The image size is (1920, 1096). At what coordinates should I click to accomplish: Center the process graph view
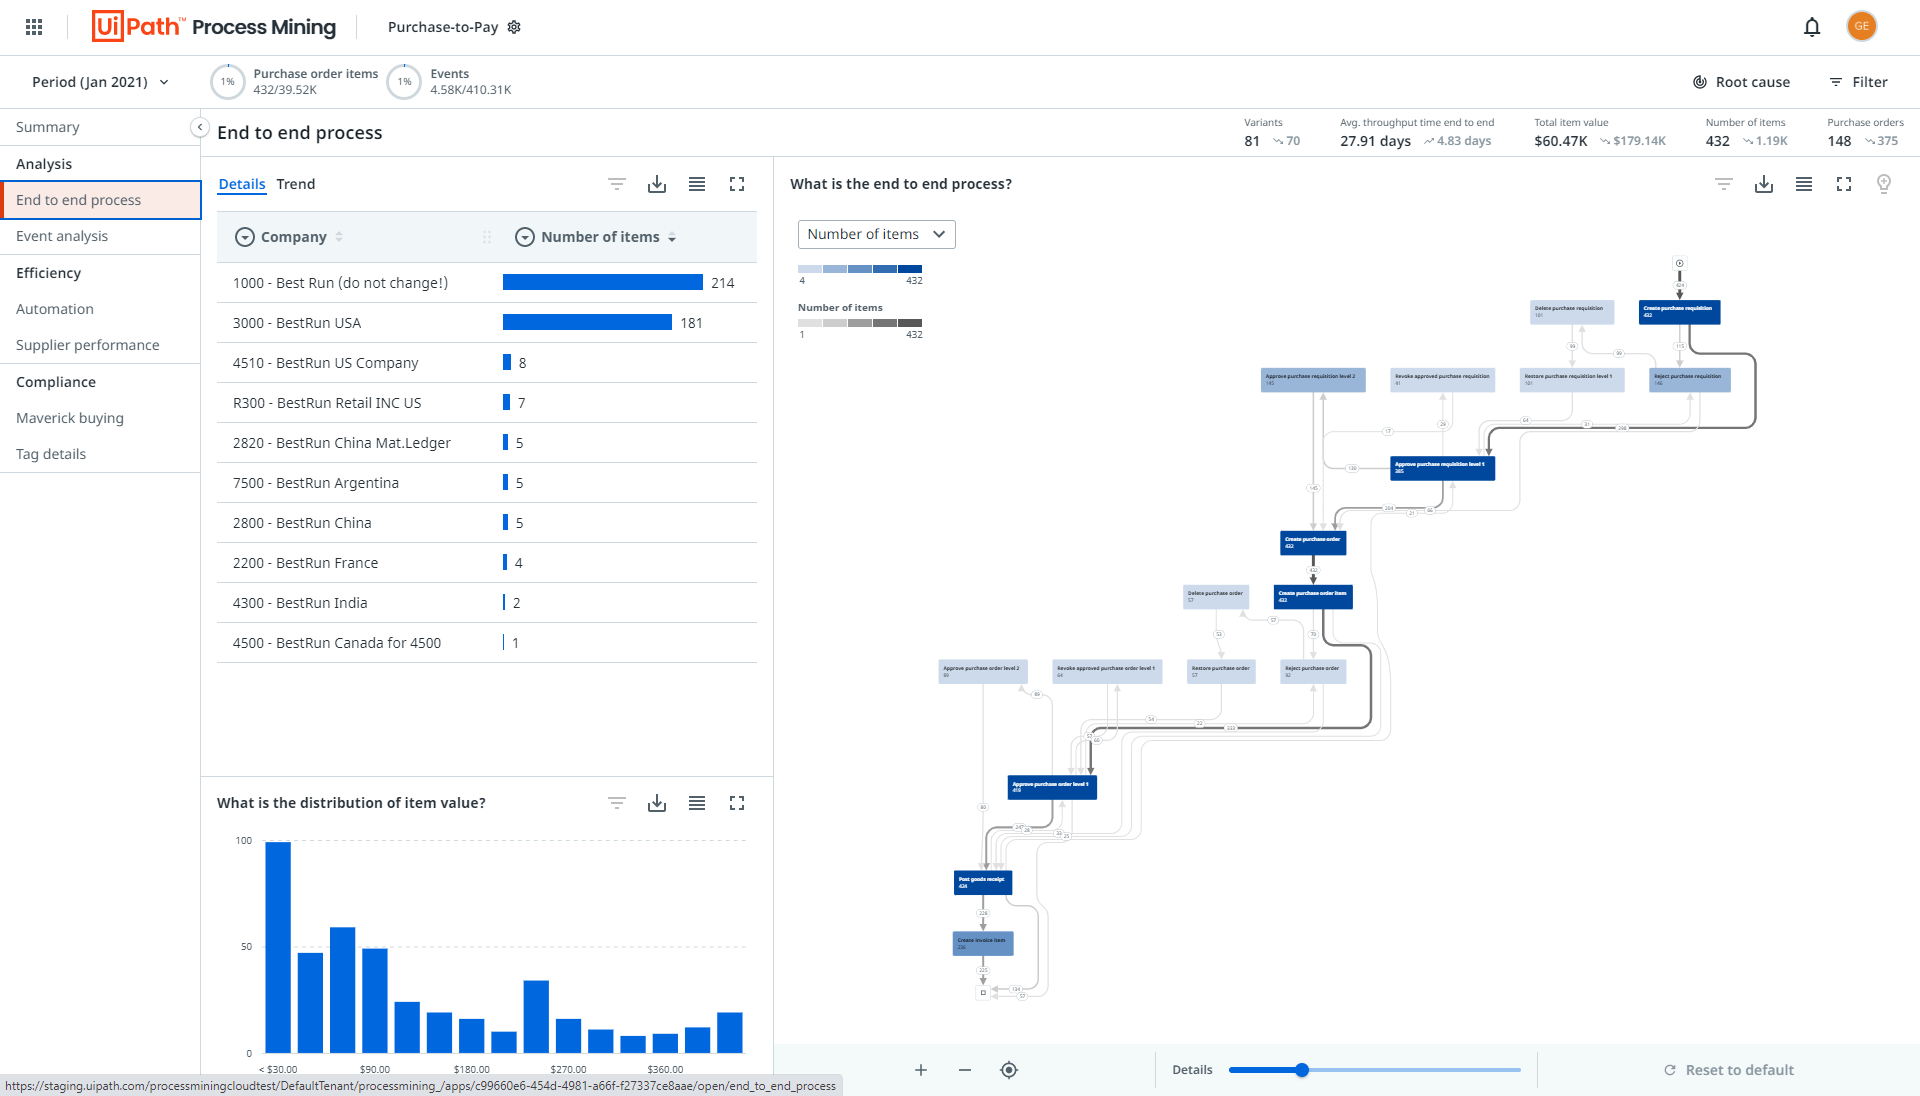(x=1009, y=1070)
